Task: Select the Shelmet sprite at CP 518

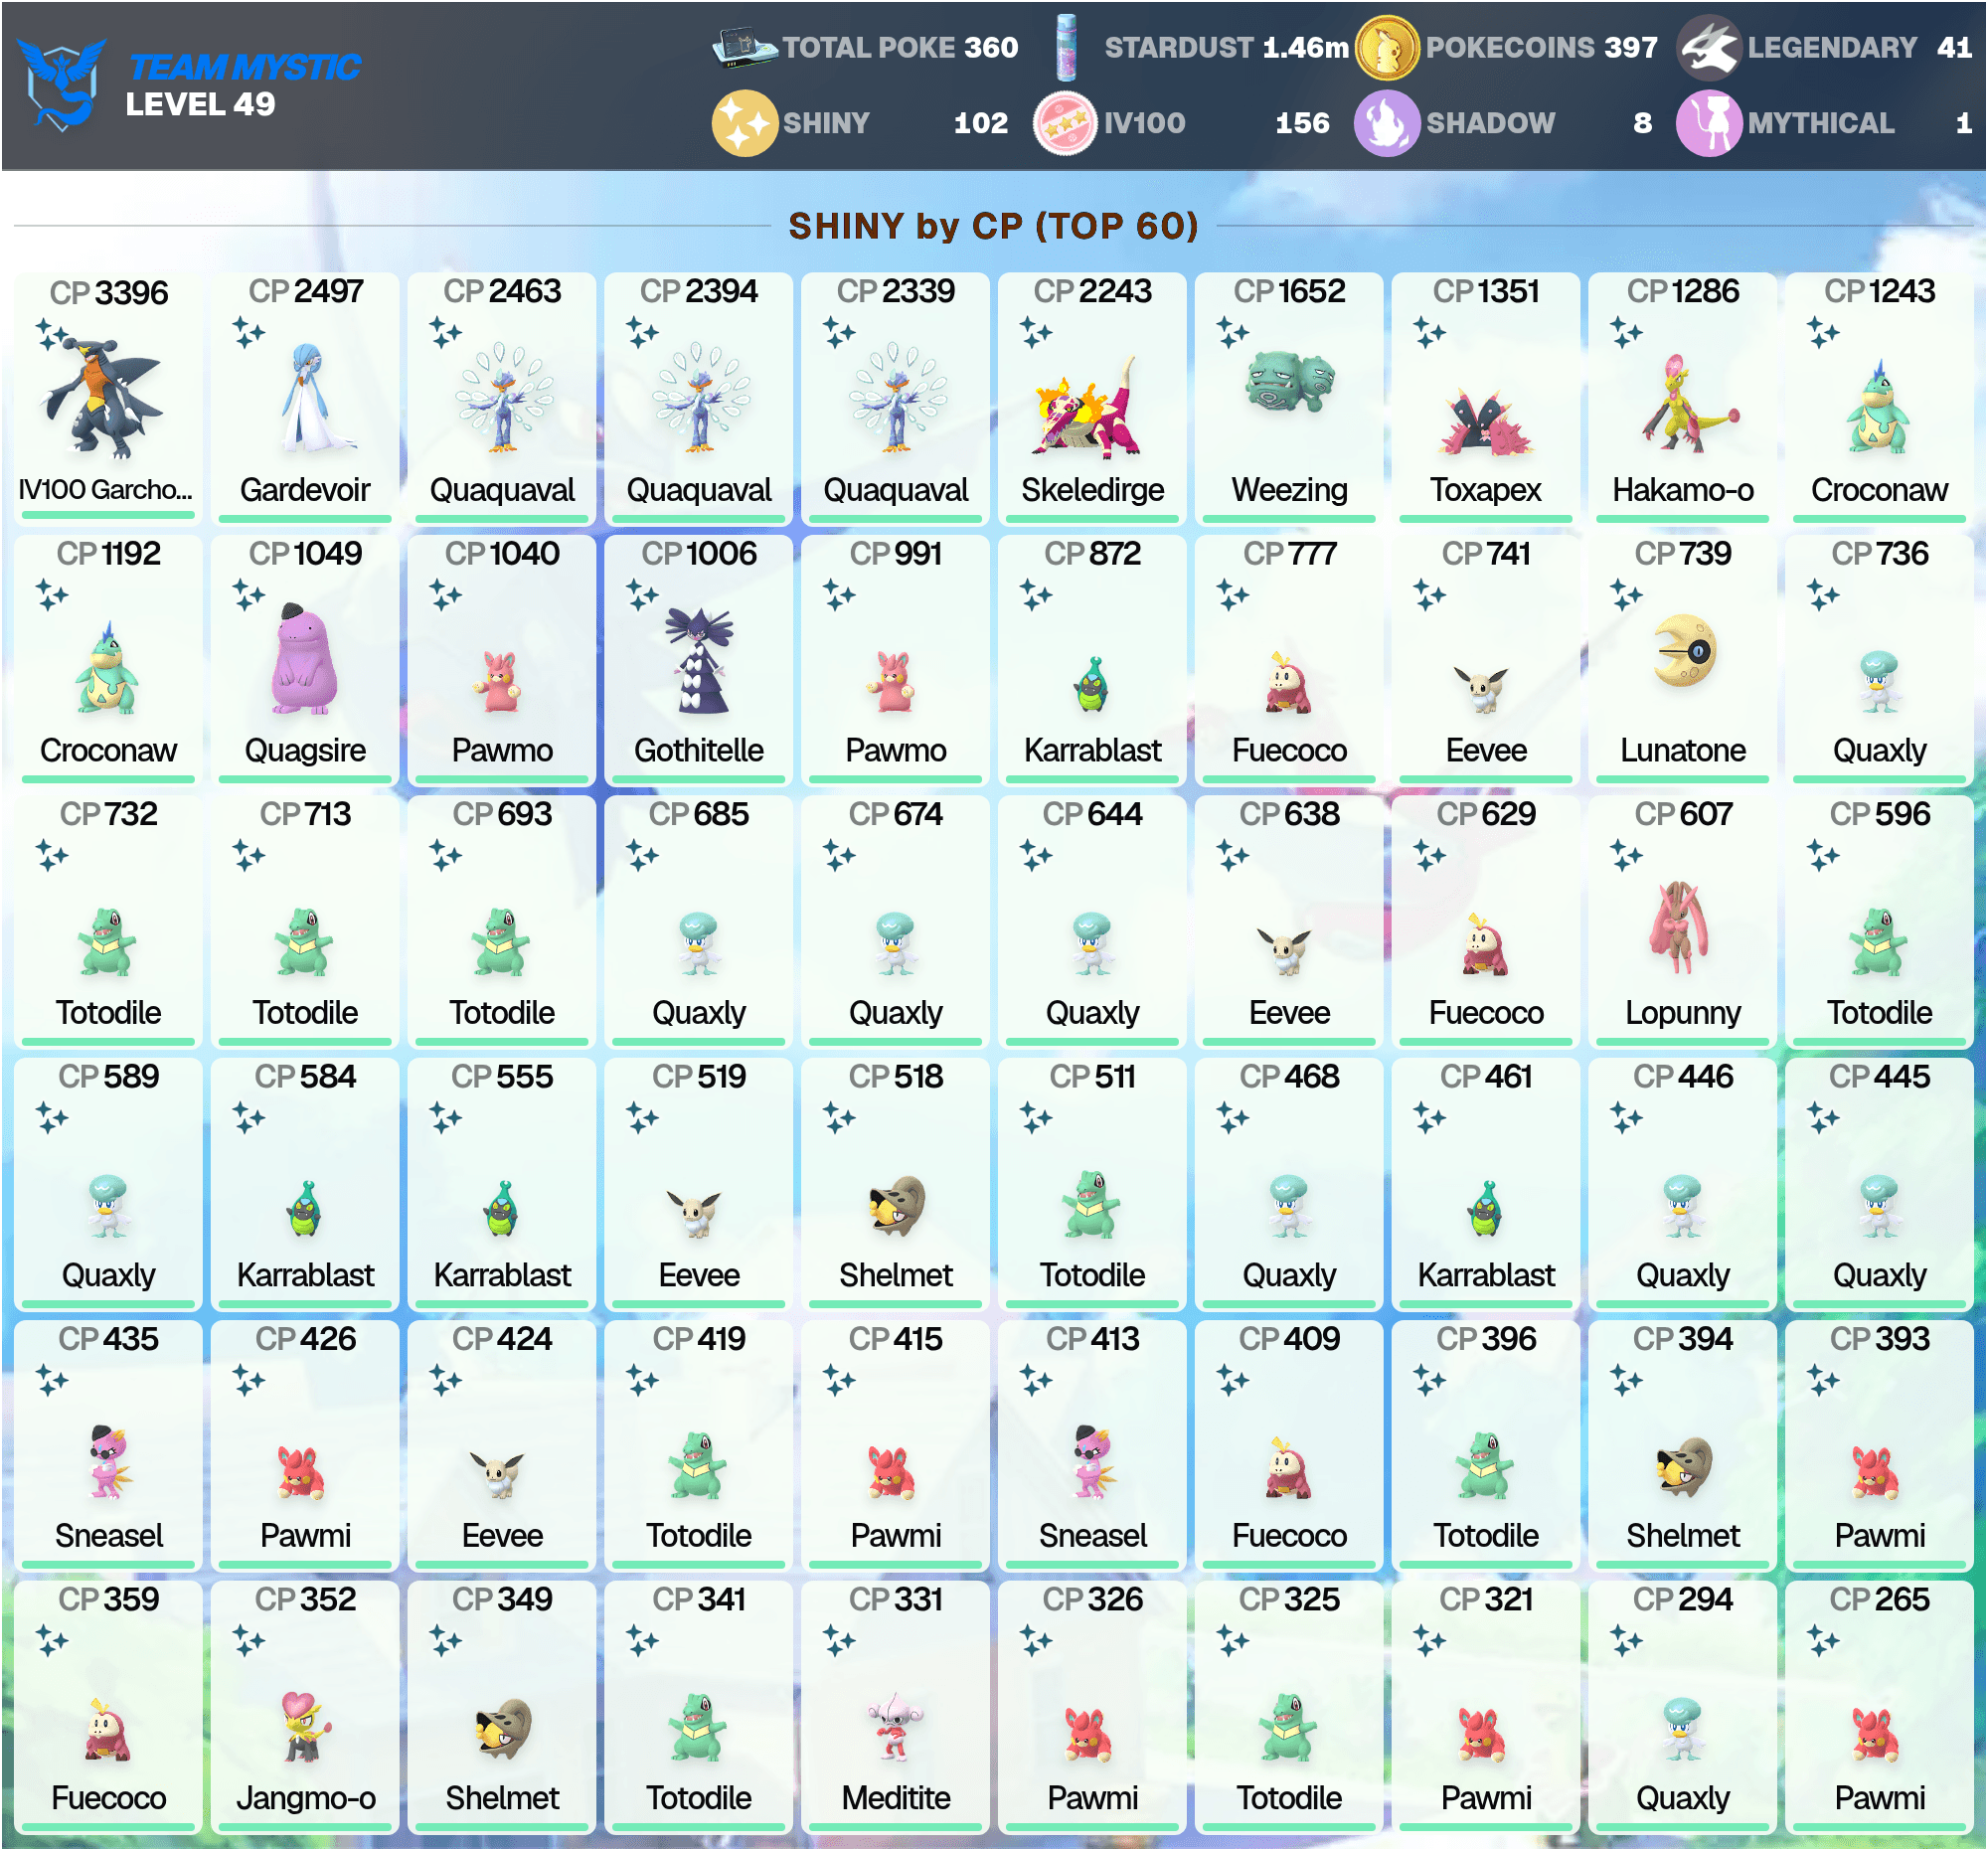Action: (896, 1205)
